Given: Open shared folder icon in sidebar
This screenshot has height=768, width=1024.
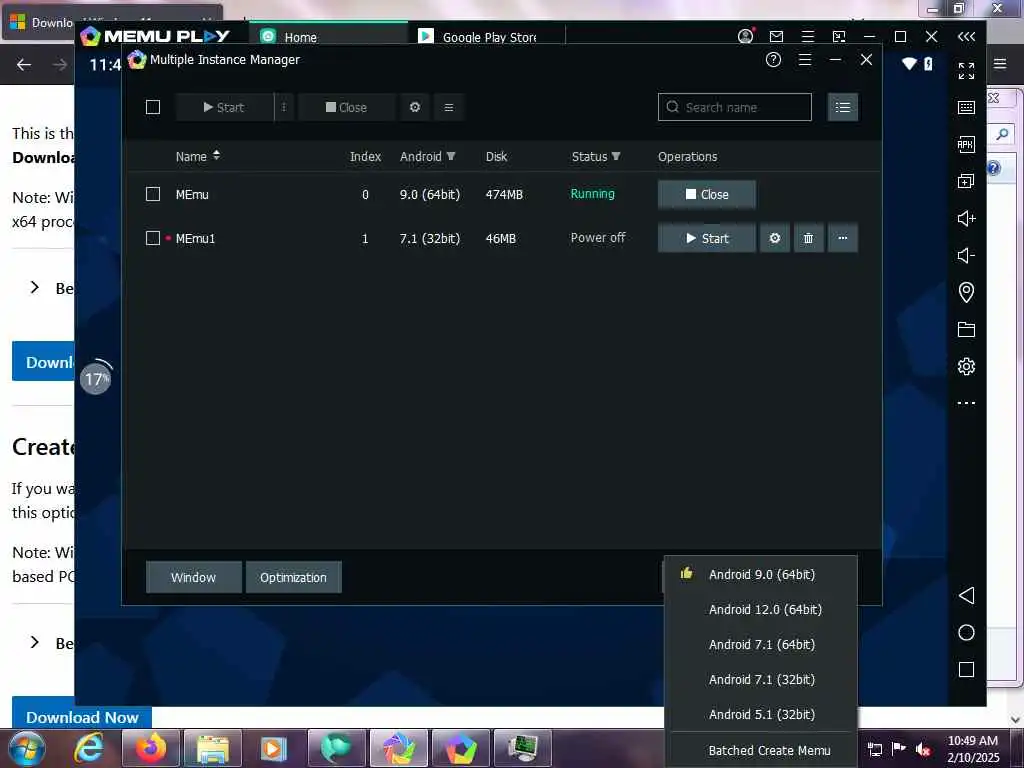Looking at the screenshot, I should pyautogui.click(x=967, y=329).
